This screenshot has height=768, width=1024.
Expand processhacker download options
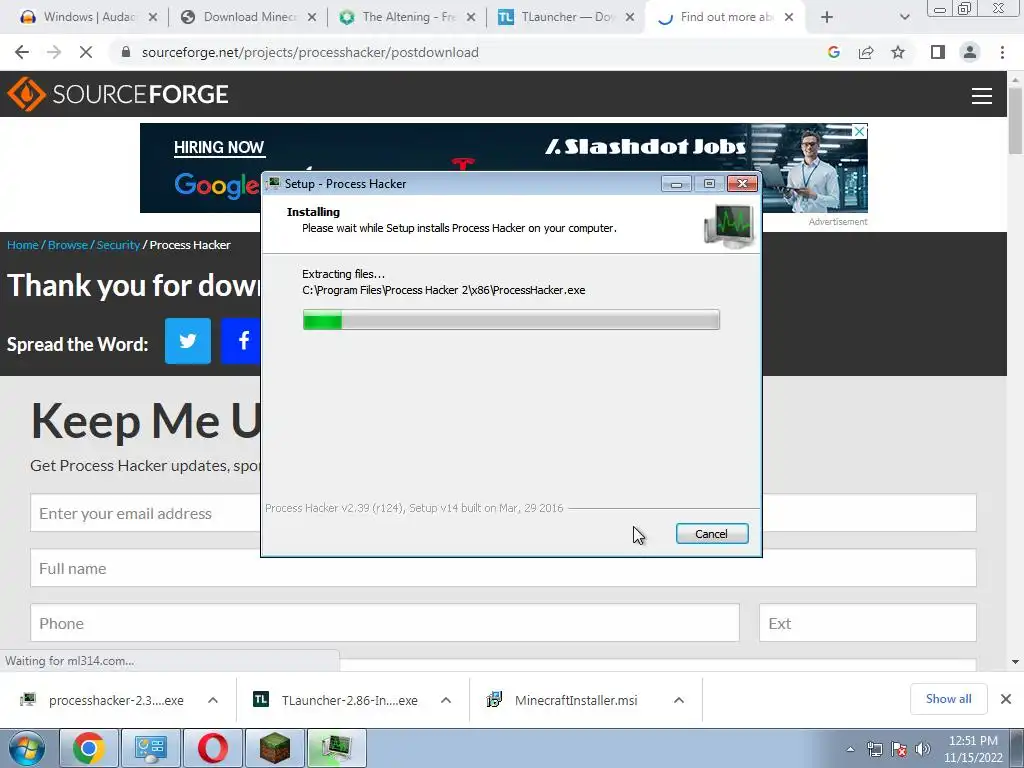[x=213, y=700]
